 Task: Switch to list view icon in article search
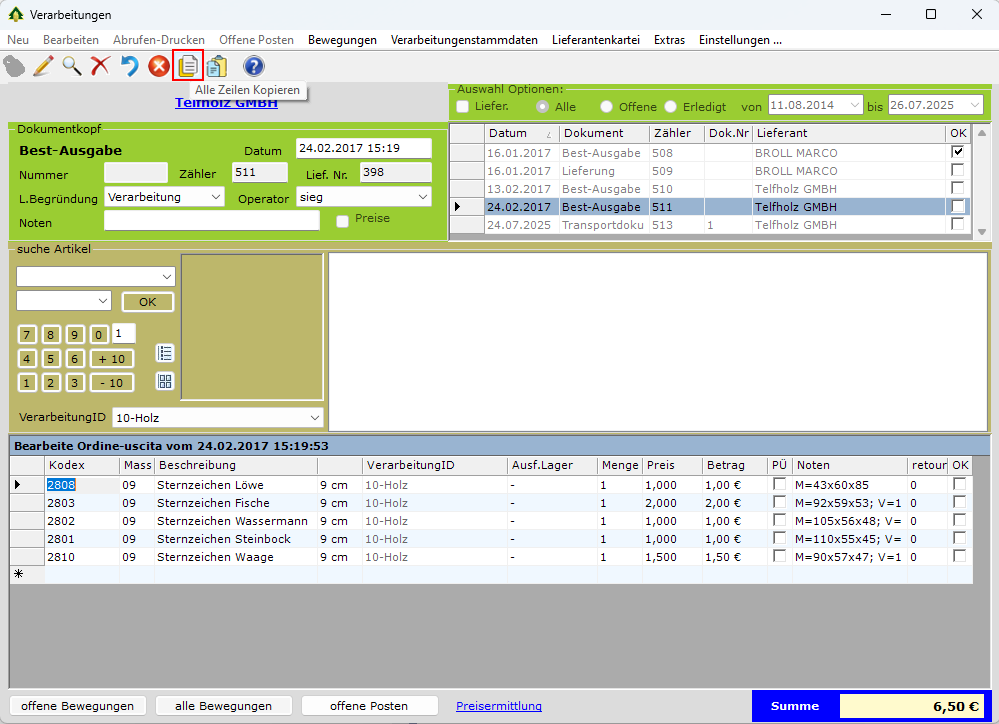[x=165, y=352]
